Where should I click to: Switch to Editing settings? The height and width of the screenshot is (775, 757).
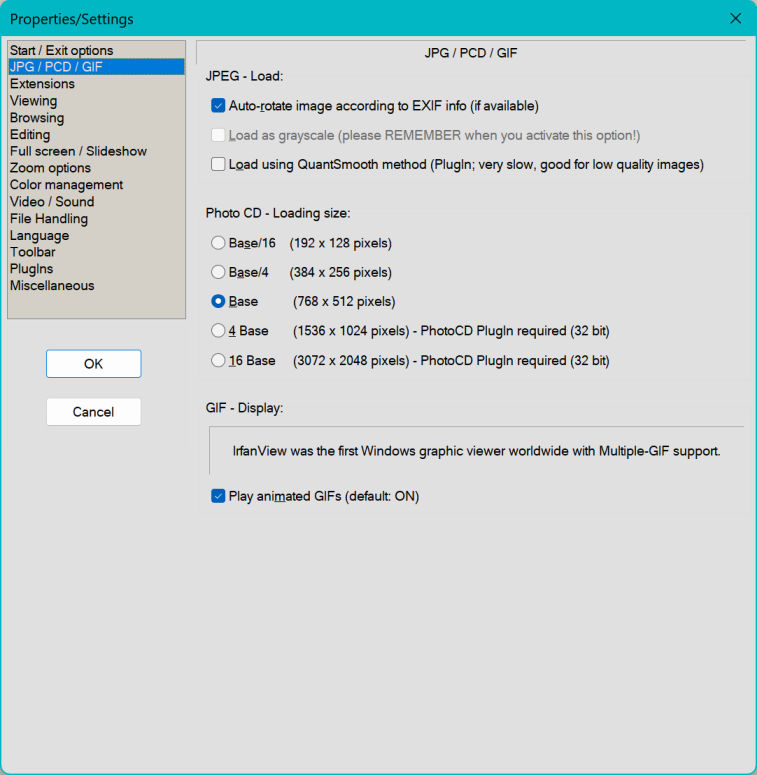(x=30, y=134)
